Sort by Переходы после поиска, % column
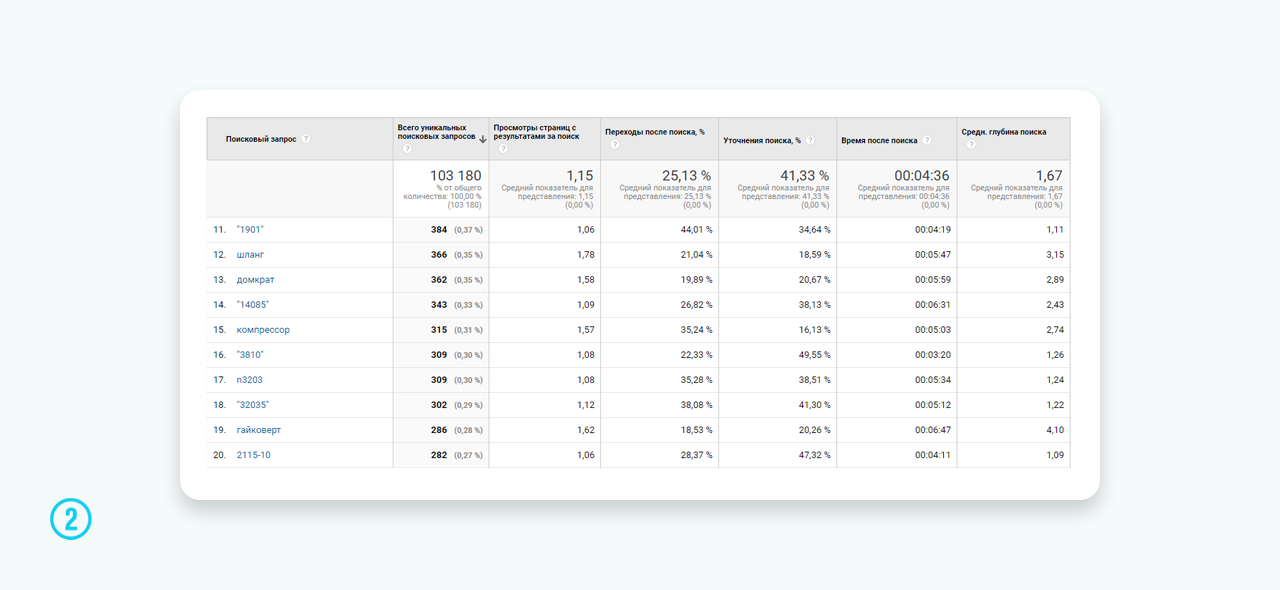Screen dimensions: 1280x590 click(x=655, y=132)
